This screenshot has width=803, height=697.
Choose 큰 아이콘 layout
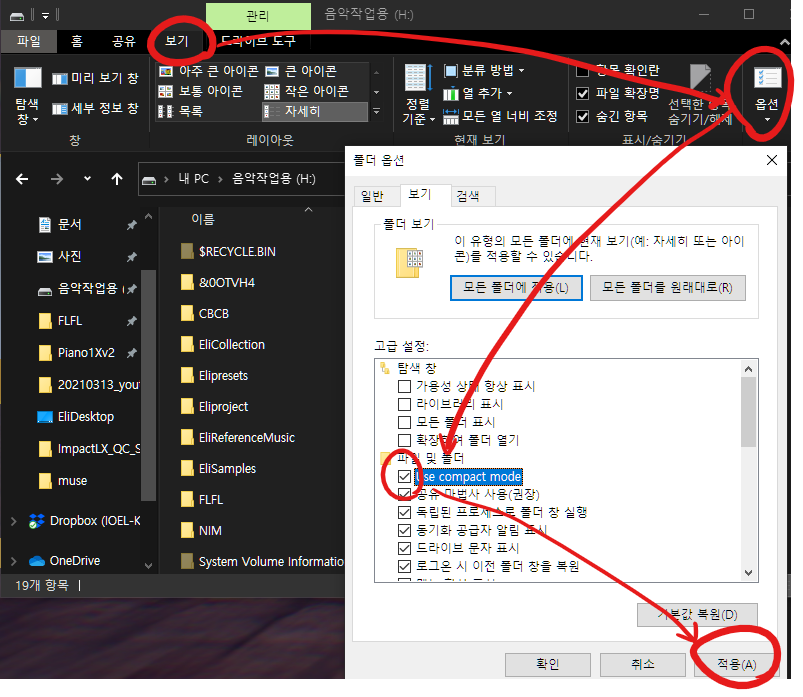click(x=301, y=71)
